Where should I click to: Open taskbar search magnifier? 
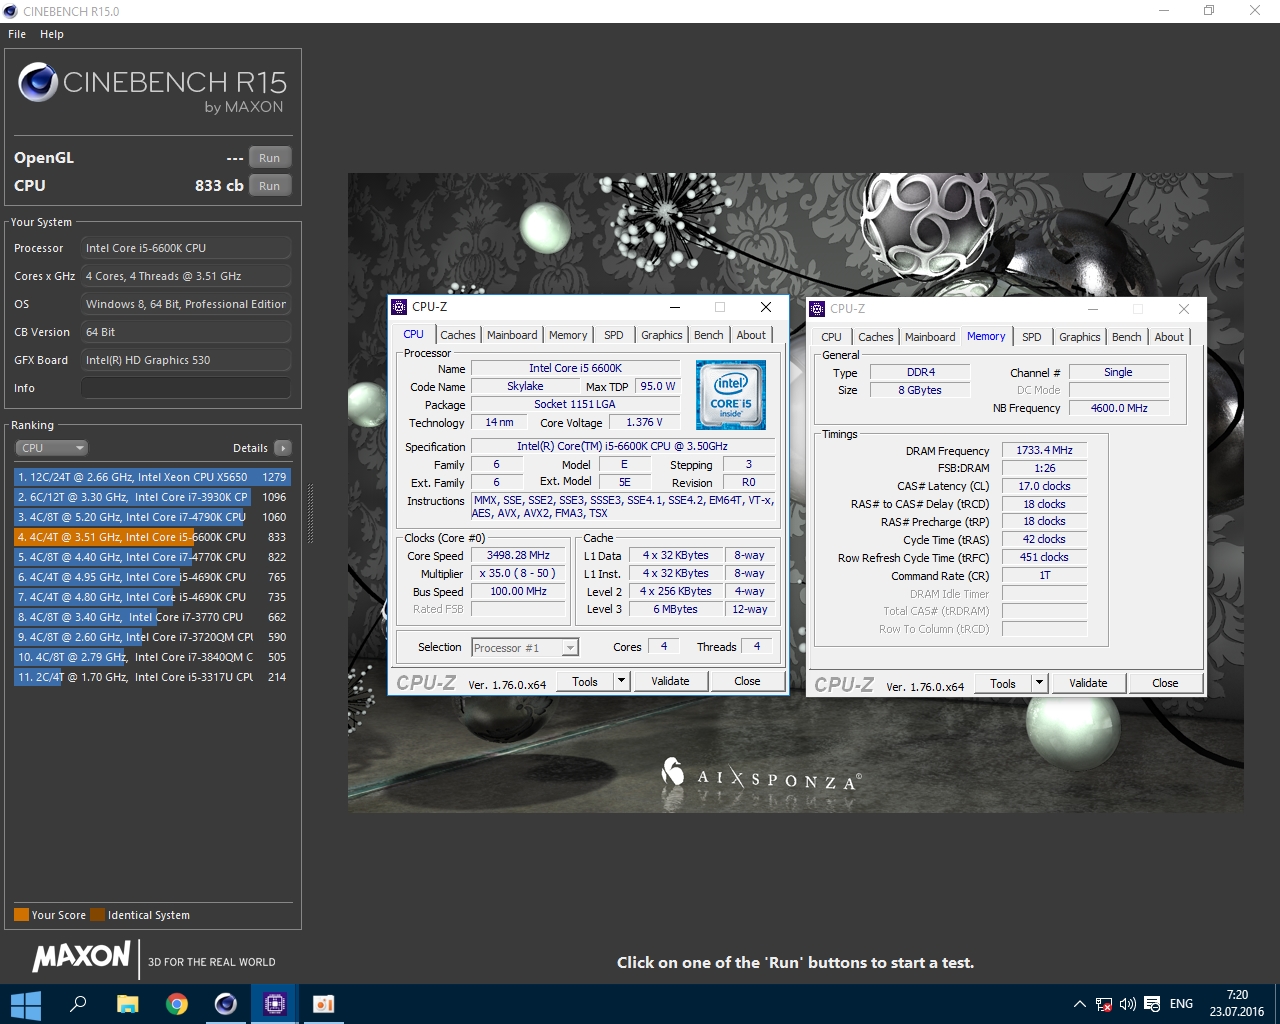(x=78, y=1004)
